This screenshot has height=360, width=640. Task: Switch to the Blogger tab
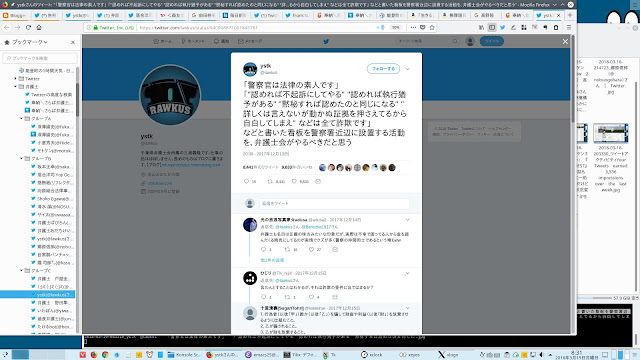pos(16,16)
